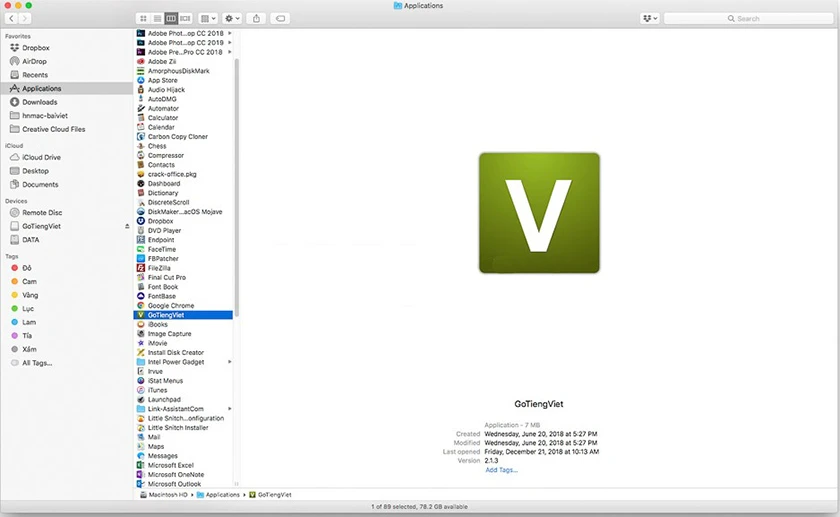
Task: Select FileZilla app icon
Action: (x=141, y=268)
